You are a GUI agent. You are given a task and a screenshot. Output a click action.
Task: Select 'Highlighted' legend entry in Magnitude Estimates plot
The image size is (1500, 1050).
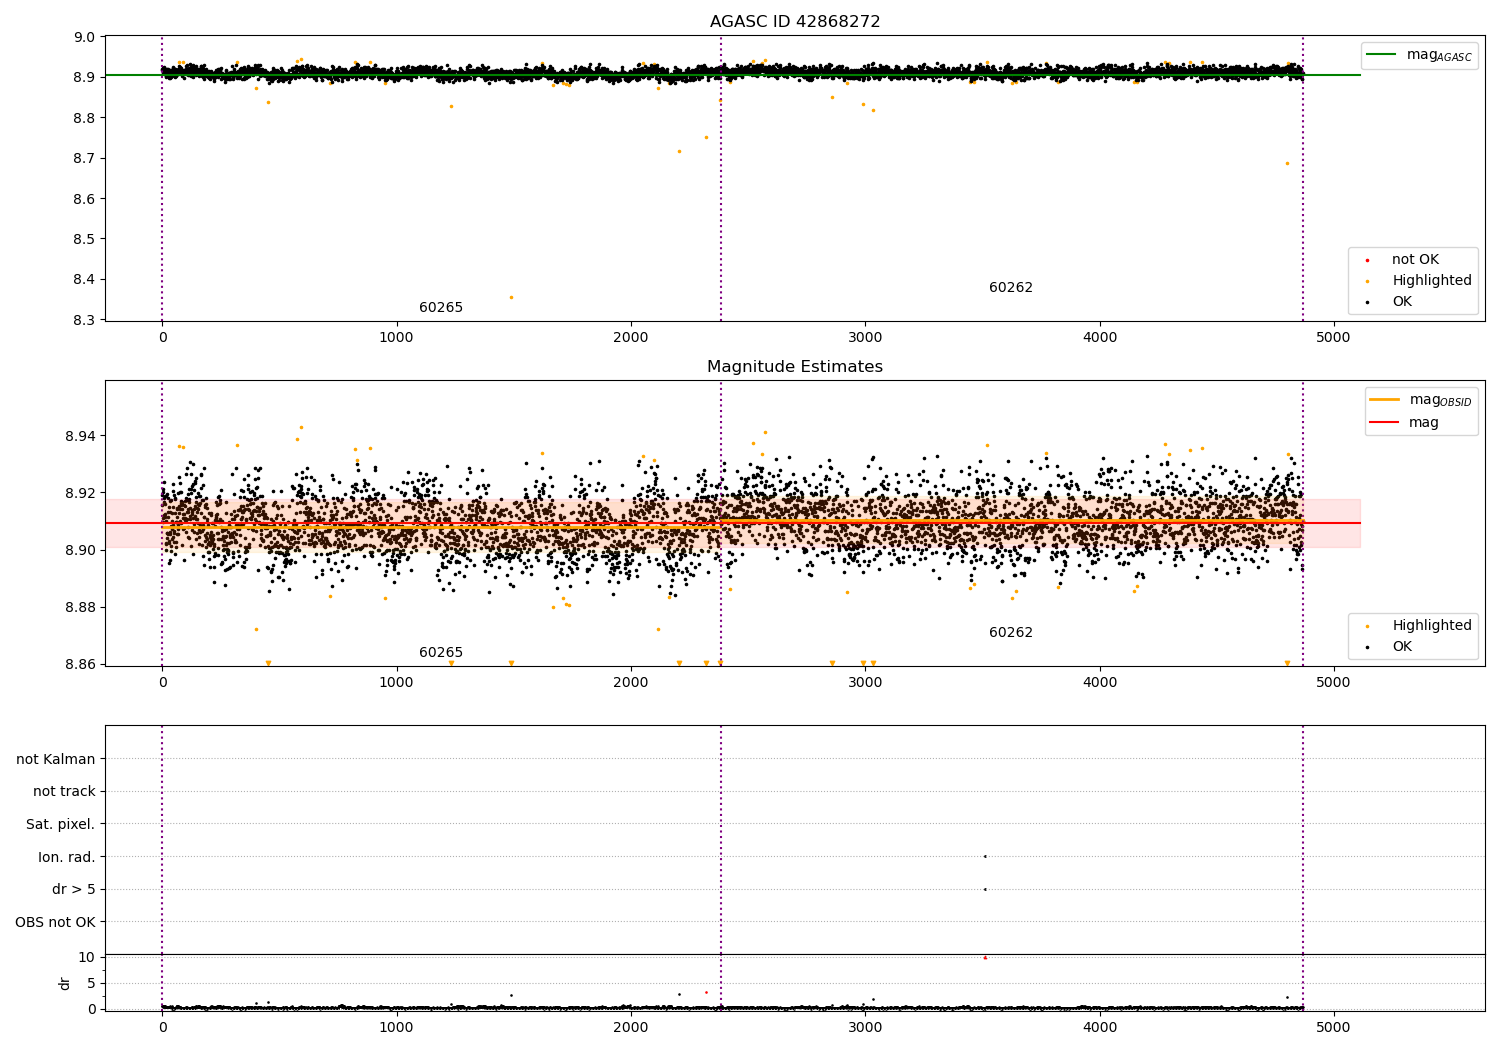click(x=1431, y=626)
